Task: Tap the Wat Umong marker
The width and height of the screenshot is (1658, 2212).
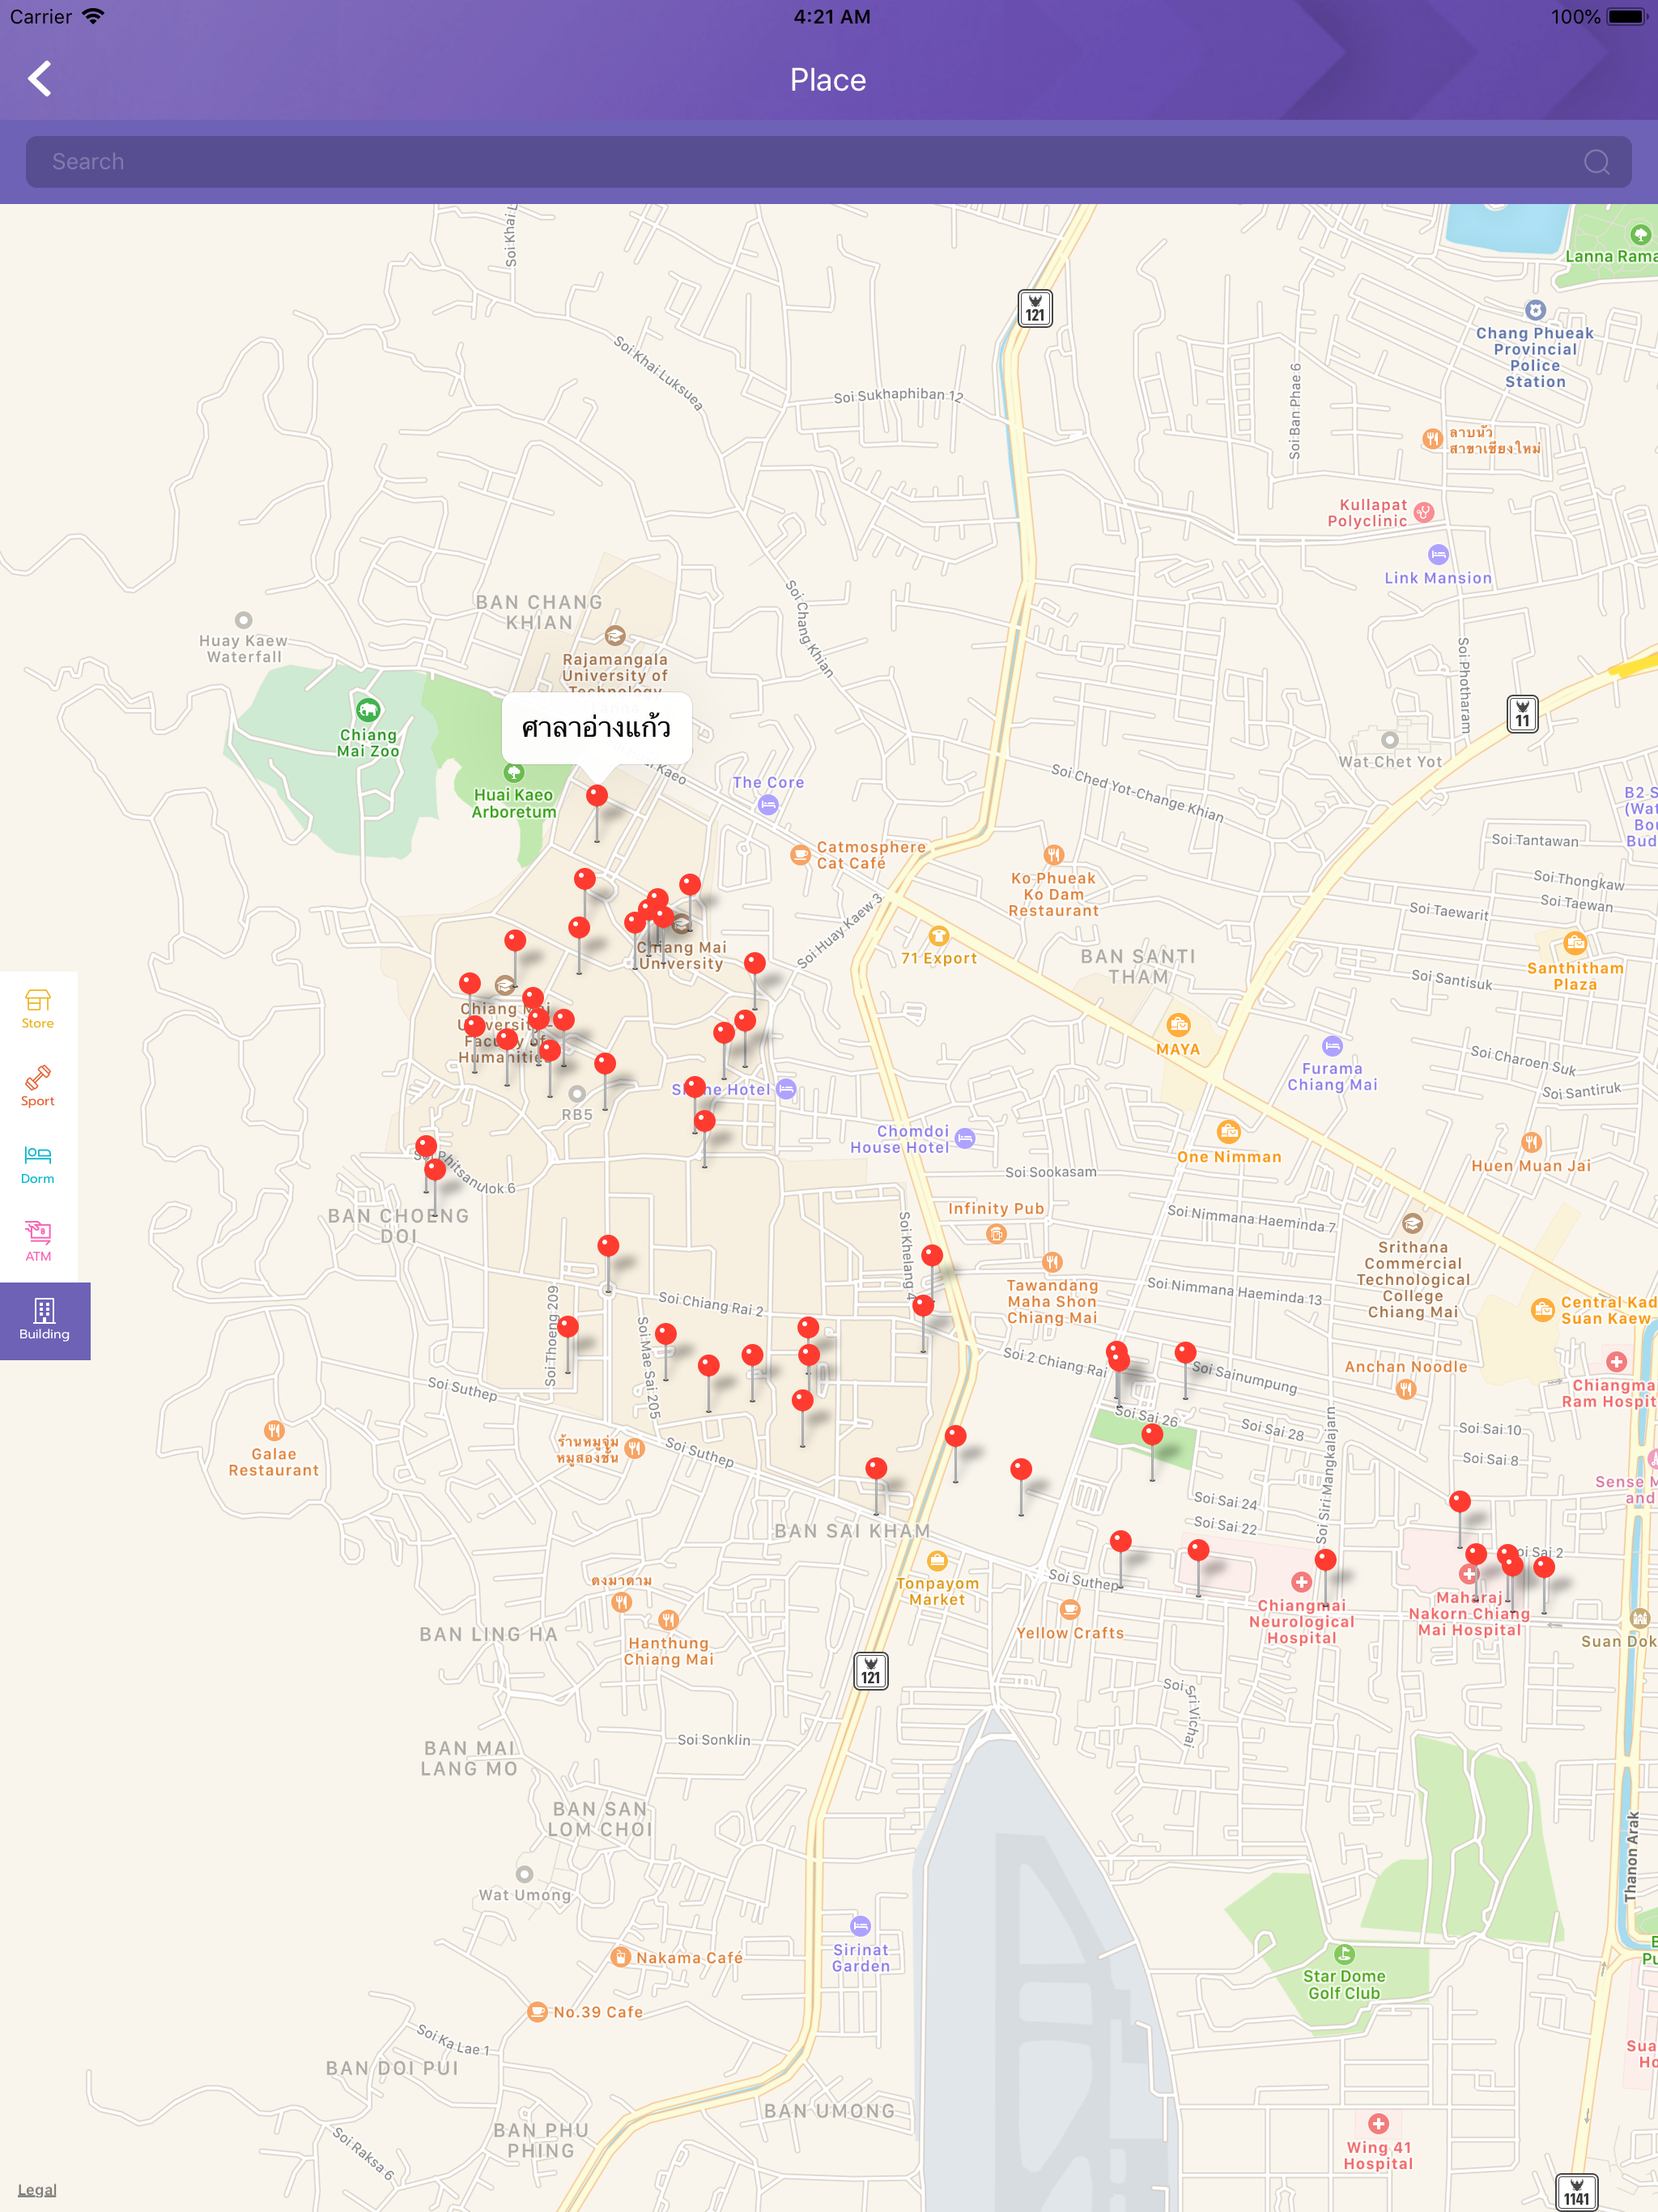Action: point(524,1874)
